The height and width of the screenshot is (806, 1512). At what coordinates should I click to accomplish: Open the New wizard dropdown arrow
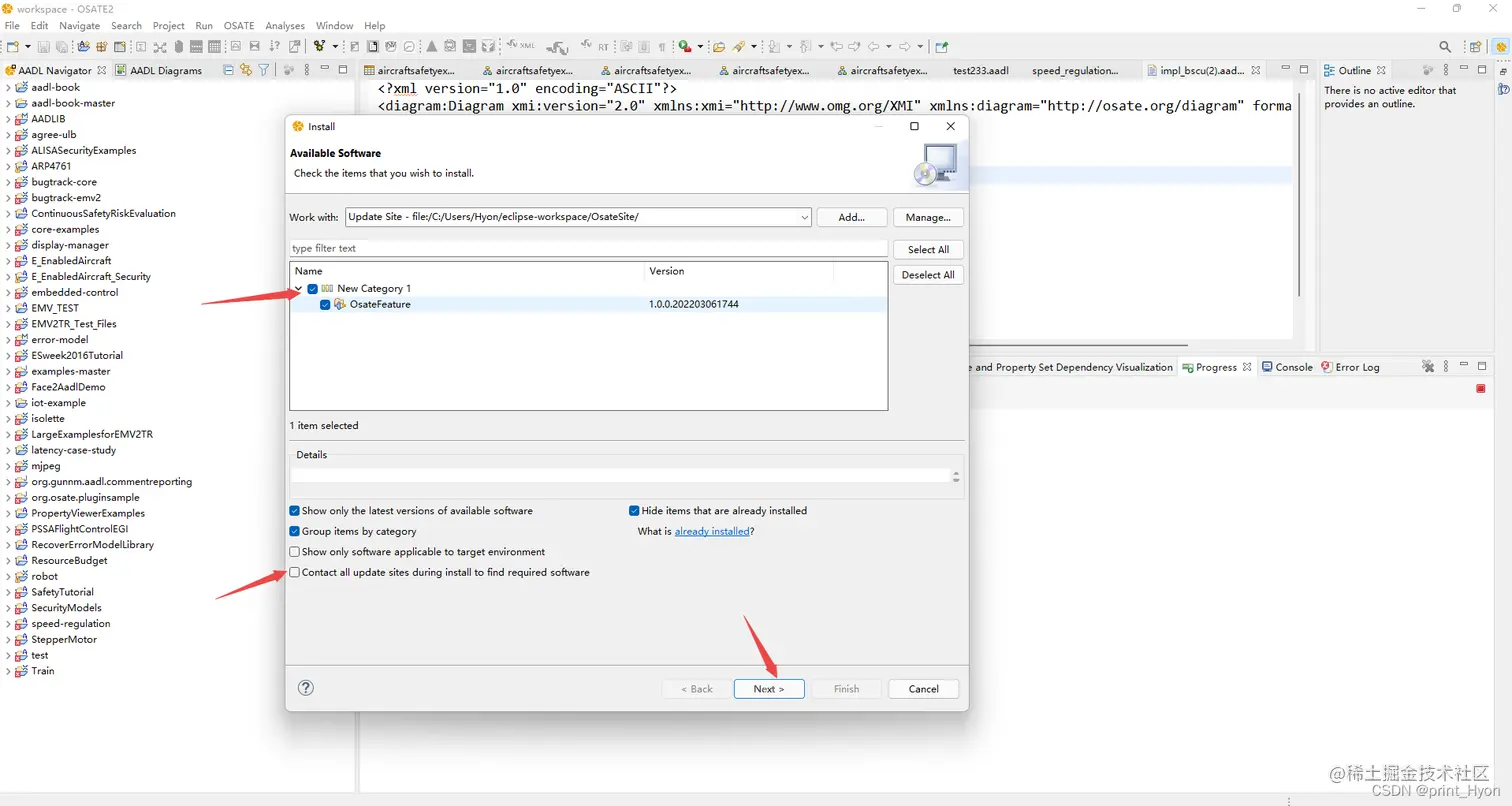(27, 46)
